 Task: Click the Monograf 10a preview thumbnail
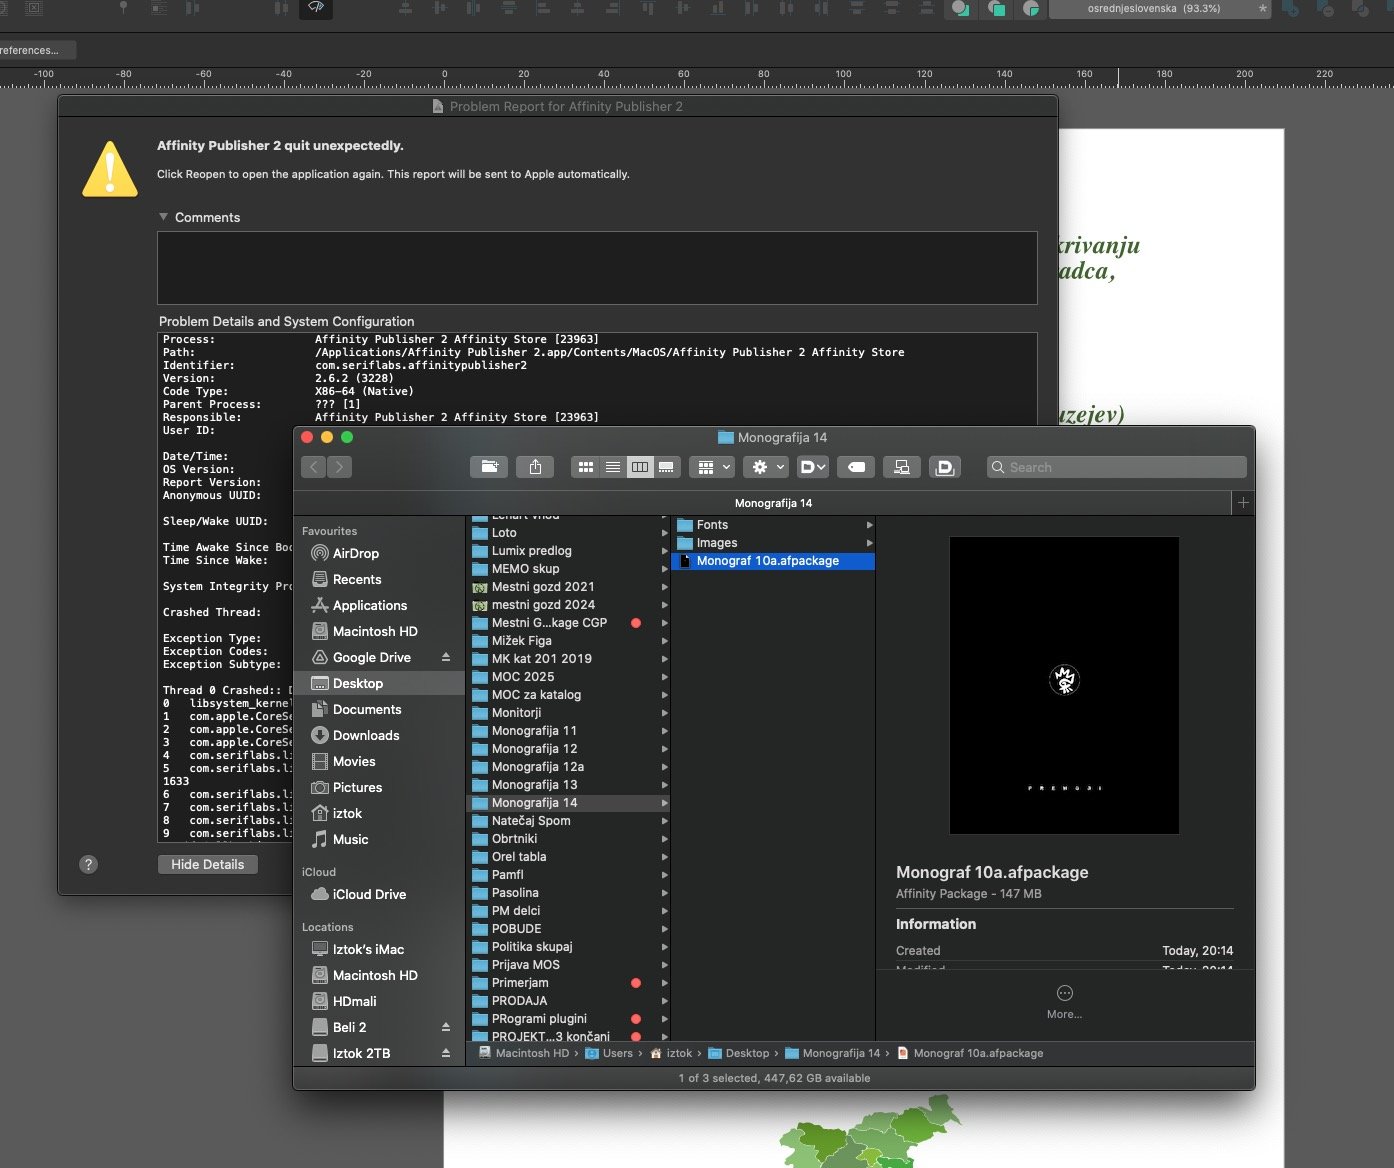(1064, 685)
